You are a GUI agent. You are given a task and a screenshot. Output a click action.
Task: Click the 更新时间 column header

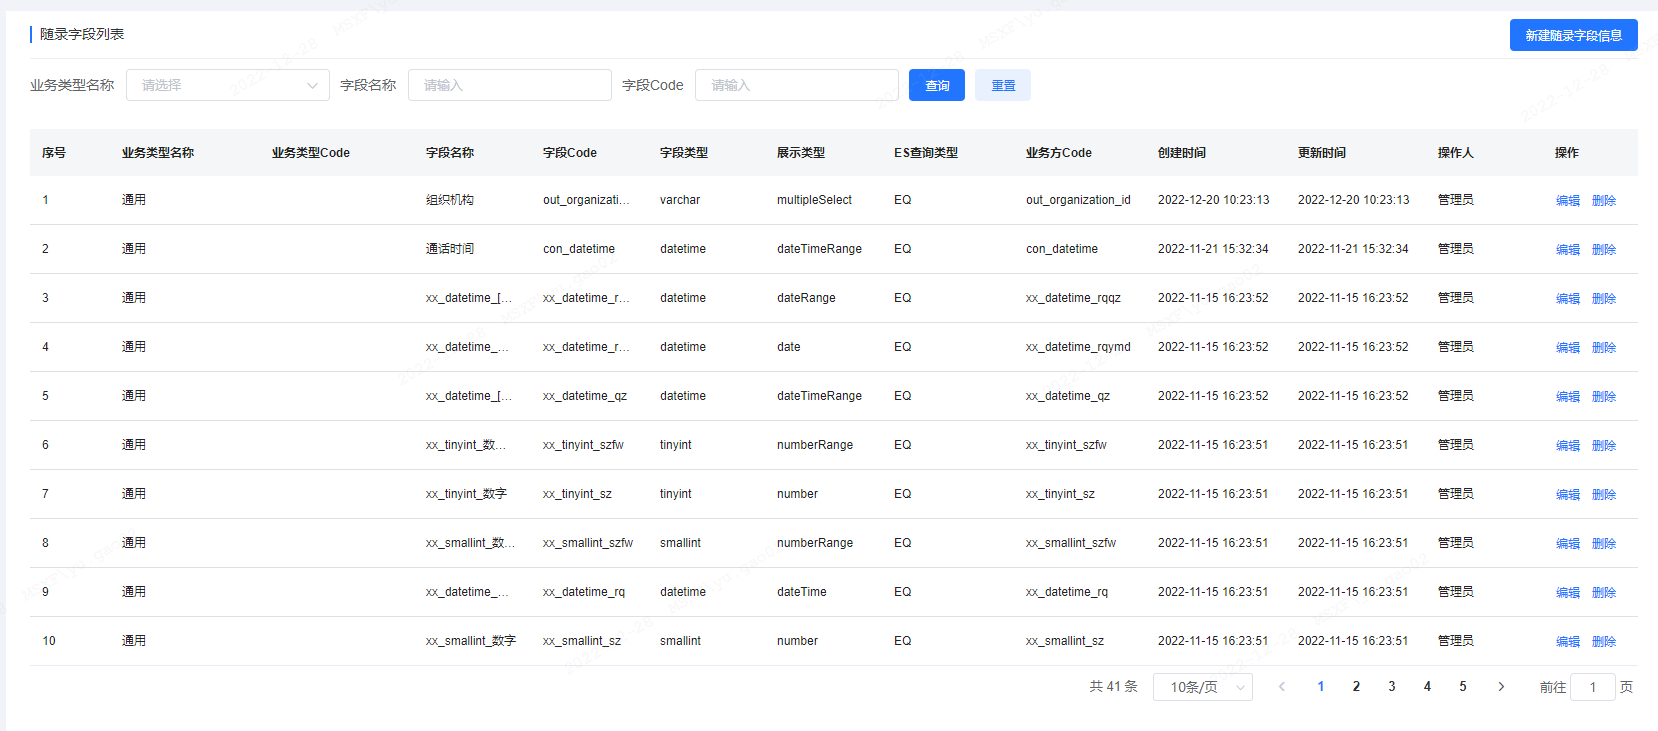click(1322, 153)
